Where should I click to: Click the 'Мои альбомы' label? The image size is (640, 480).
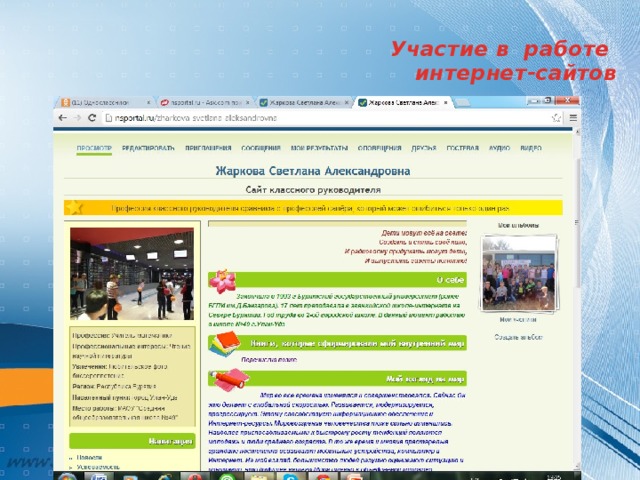tap(518, 225)
